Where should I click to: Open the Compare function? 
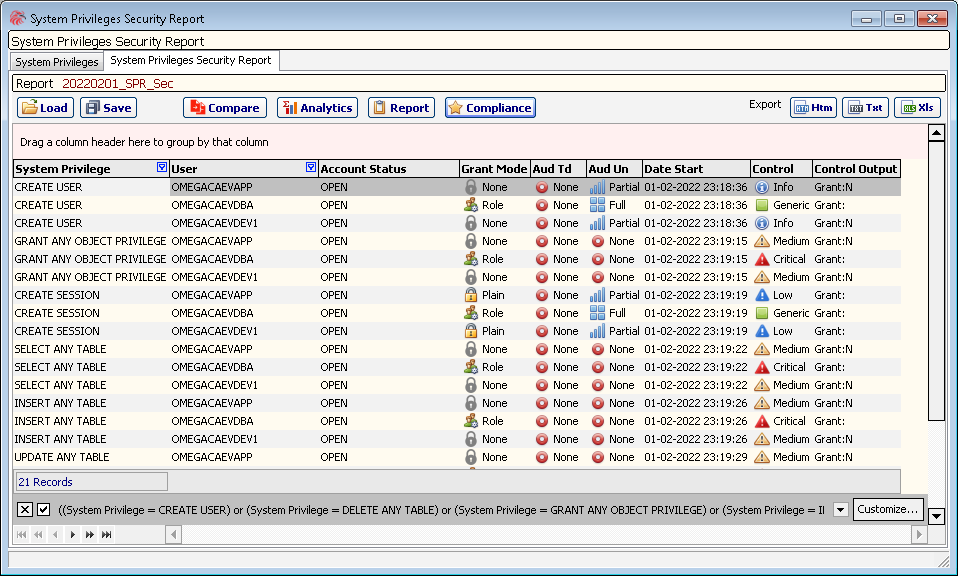(x=225, y=108)
